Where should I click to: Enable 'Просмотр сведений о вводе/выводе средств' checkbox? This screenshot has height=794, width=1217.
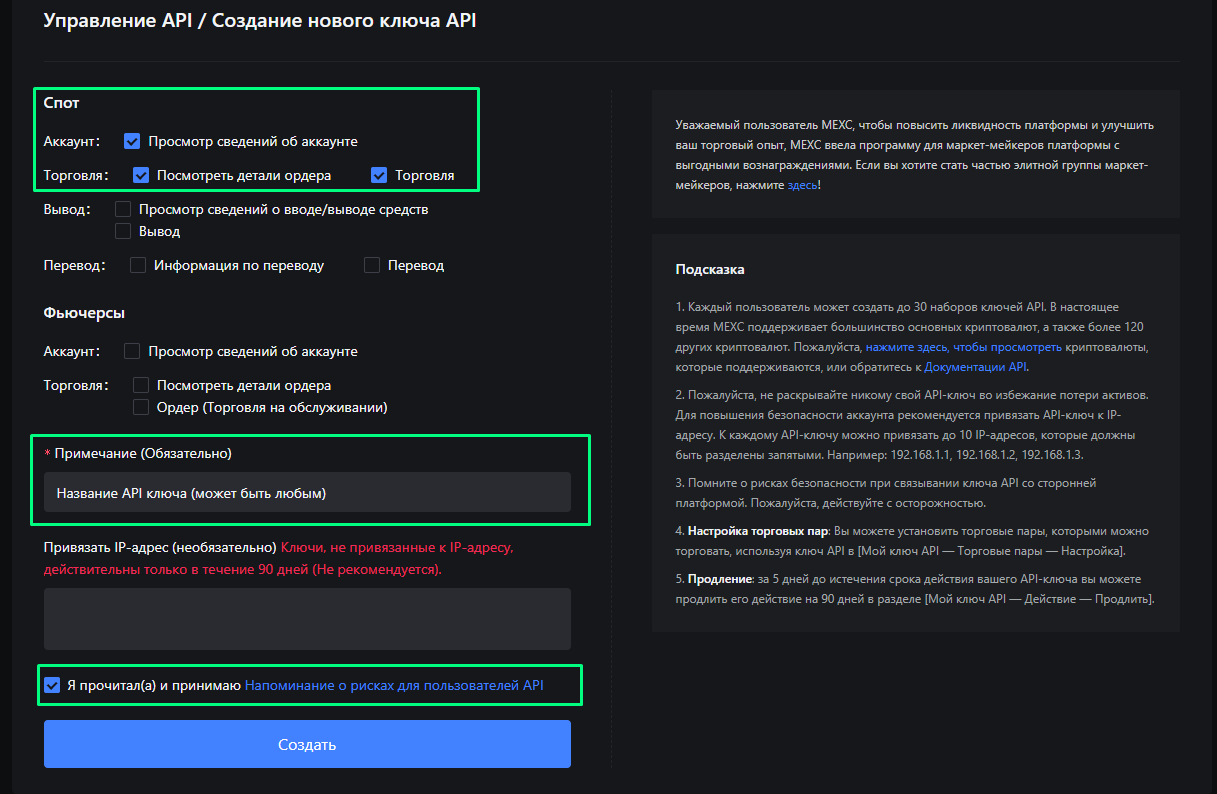(x=123, y=209)
